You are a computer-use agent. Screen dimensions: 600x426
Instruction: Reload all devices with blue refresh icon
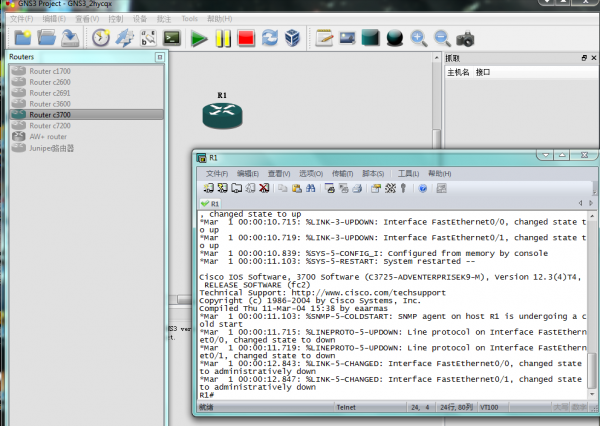(x=270, y=38)
